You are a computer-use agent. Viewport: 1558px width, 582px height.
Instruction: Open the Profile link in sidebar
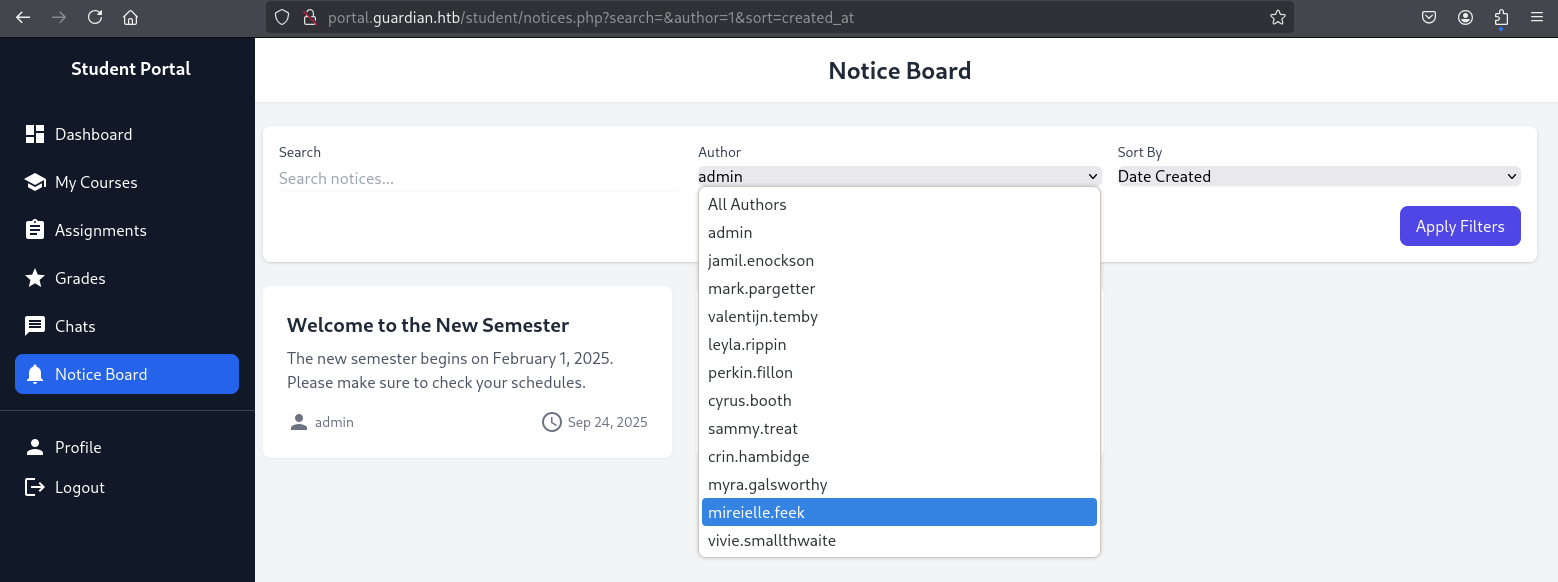(x=78, y=447)
